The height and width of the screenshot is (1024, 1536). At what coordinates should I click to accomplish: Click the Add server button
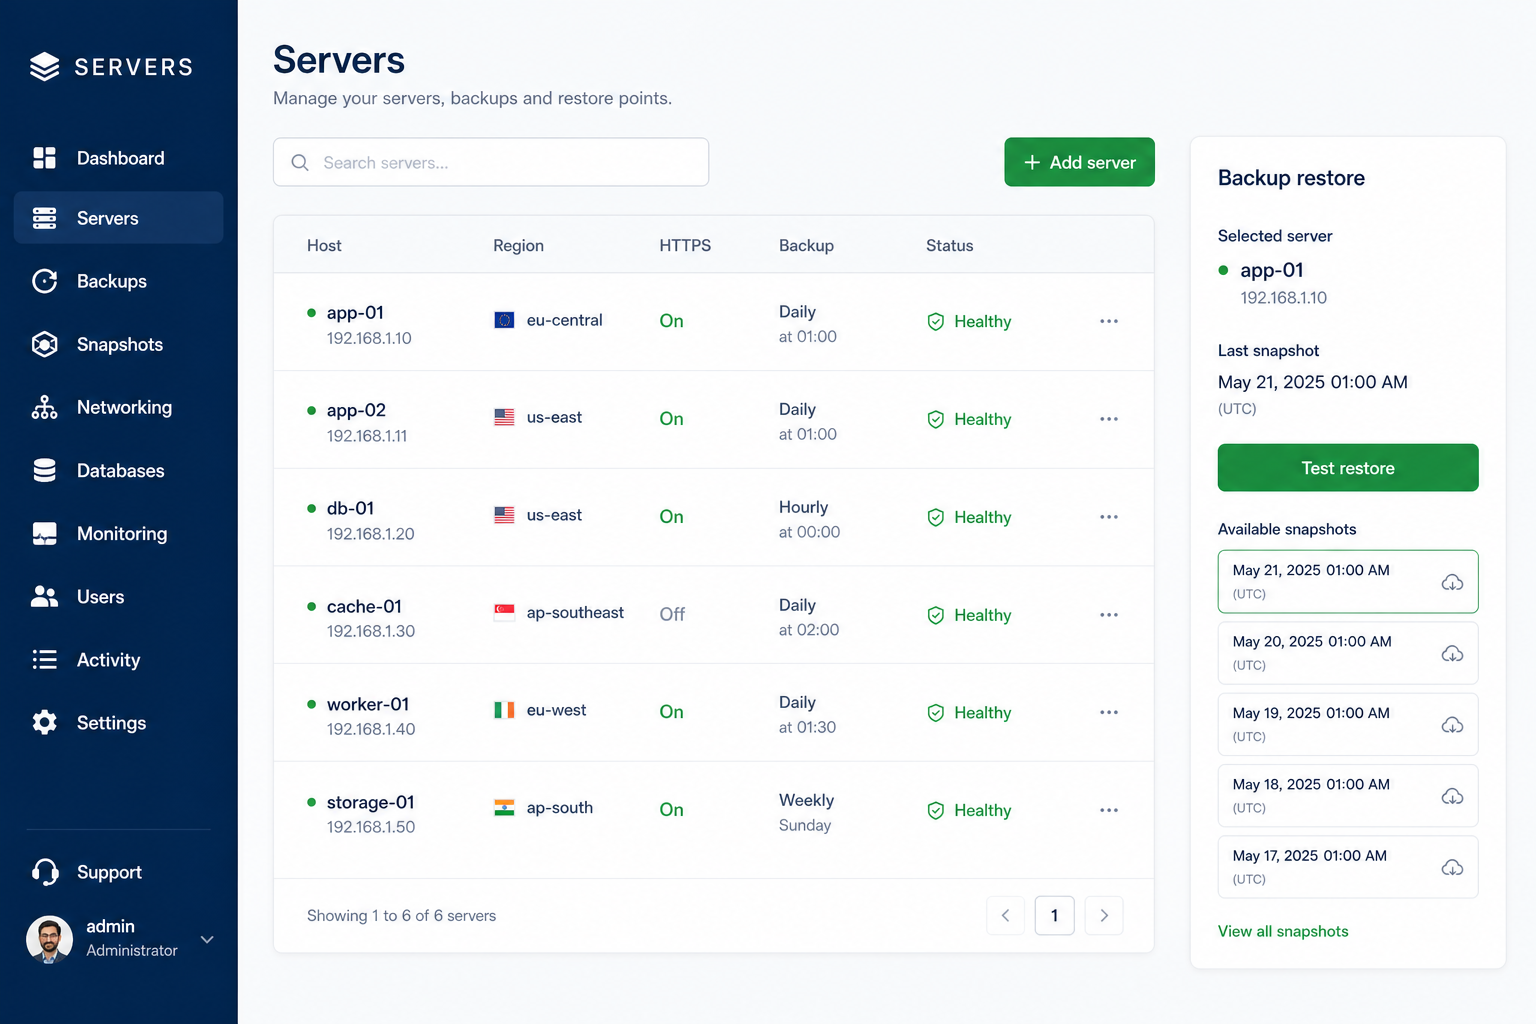coord(1079,162)
